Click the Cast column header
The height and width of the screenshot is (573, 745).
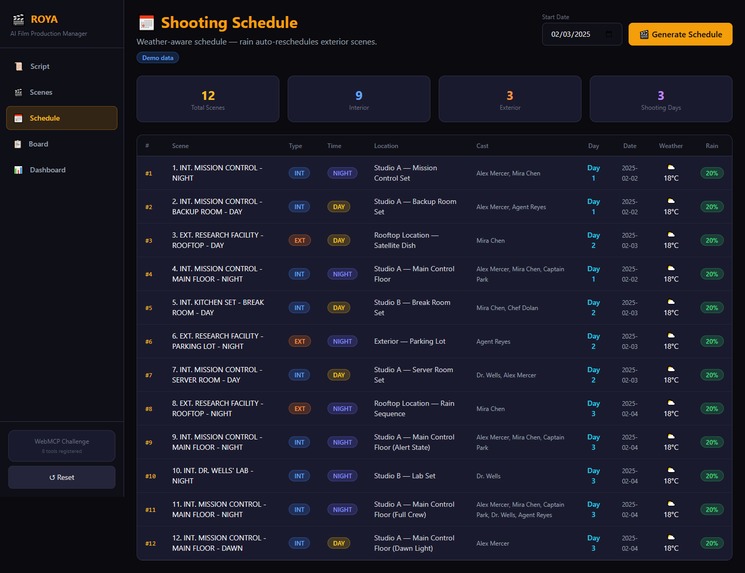[x=482, y=146]
